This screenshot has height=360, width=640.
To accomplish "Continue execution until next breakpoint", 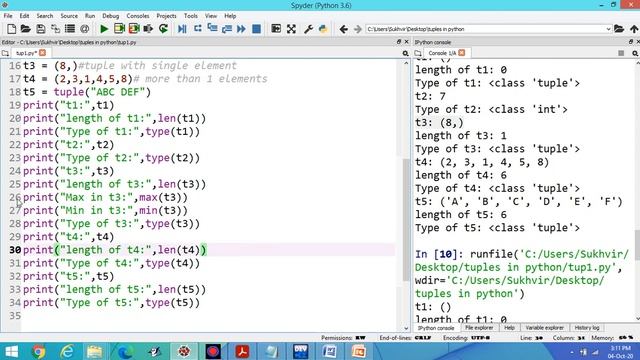I will tap(241, 29).
